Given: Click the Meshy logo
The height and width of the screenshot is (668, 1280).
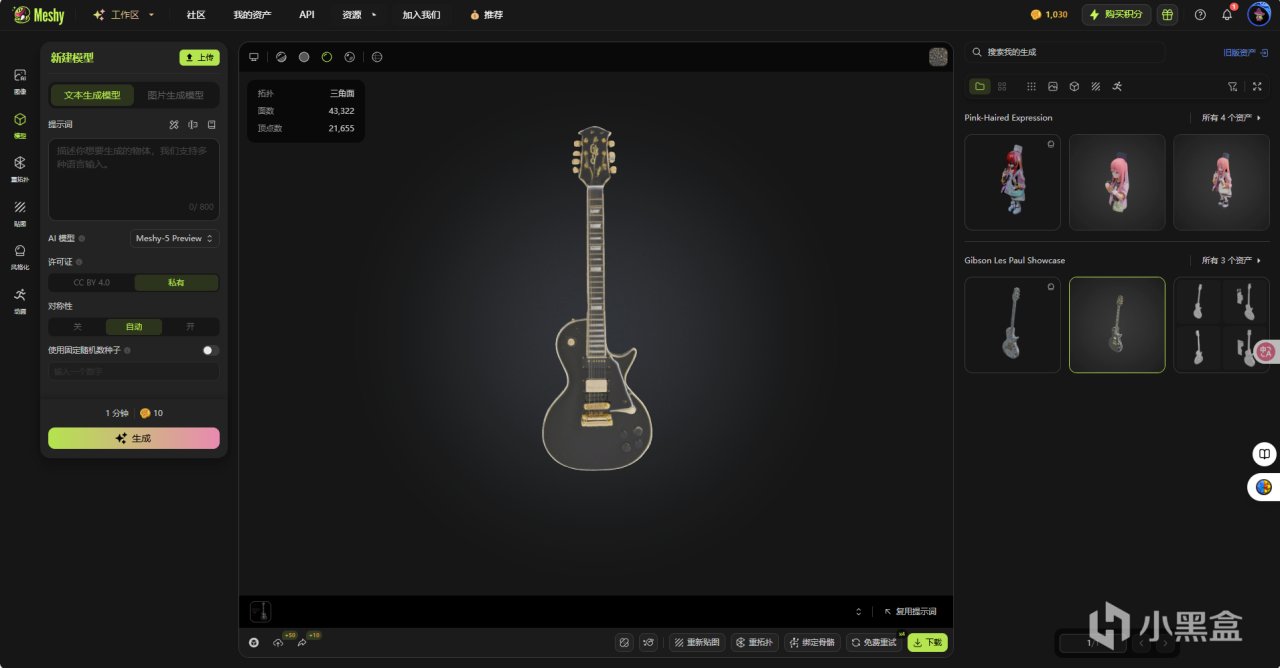Looking at the screenshot, I should pos(39,15).
